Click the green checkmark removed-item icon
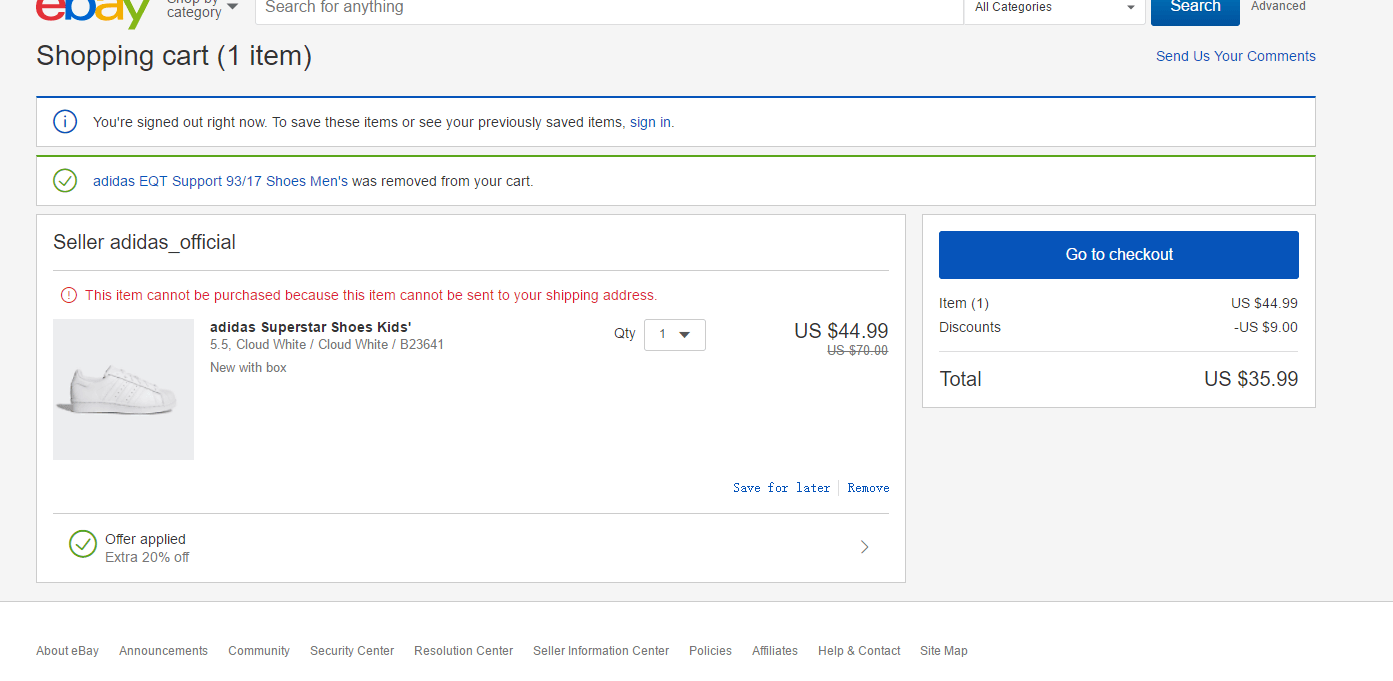 click(x=65, y=181)
